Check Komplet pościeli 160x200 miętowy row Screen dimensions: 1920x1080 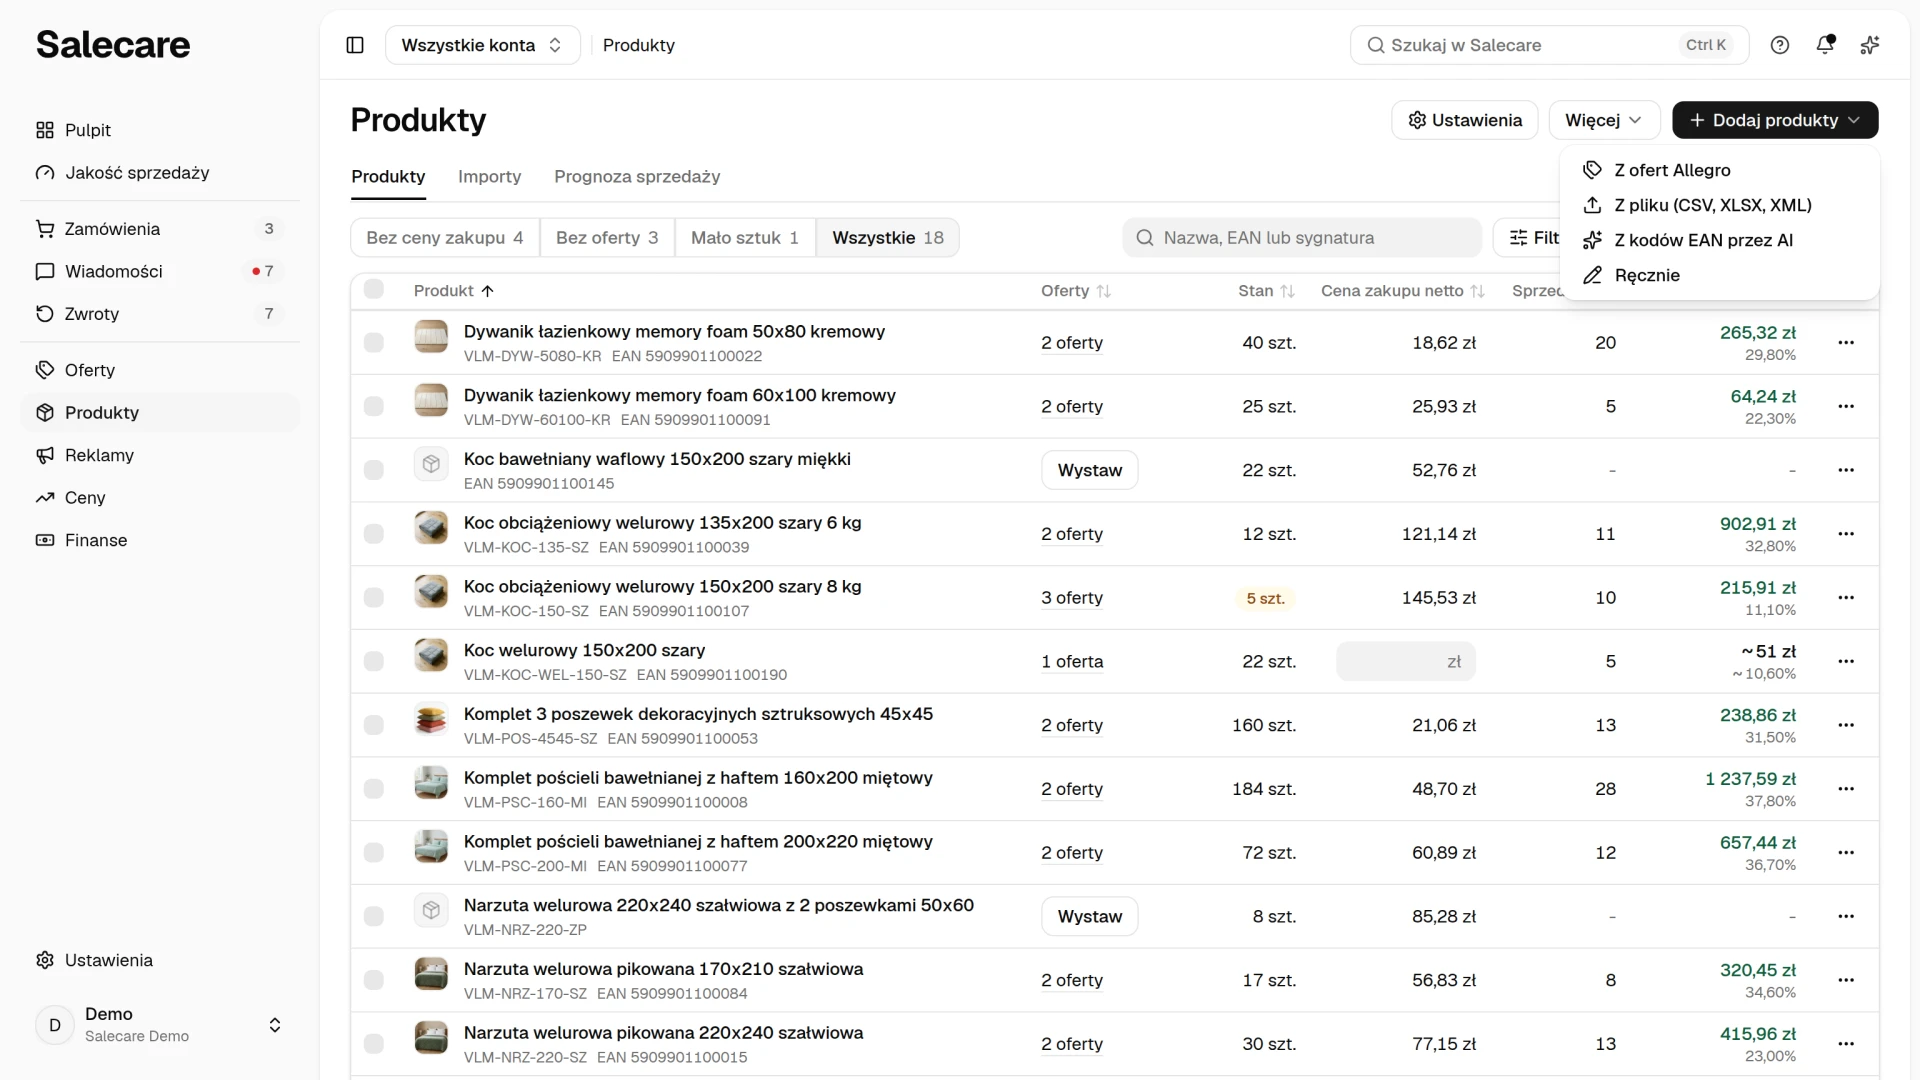click(374, 789)
